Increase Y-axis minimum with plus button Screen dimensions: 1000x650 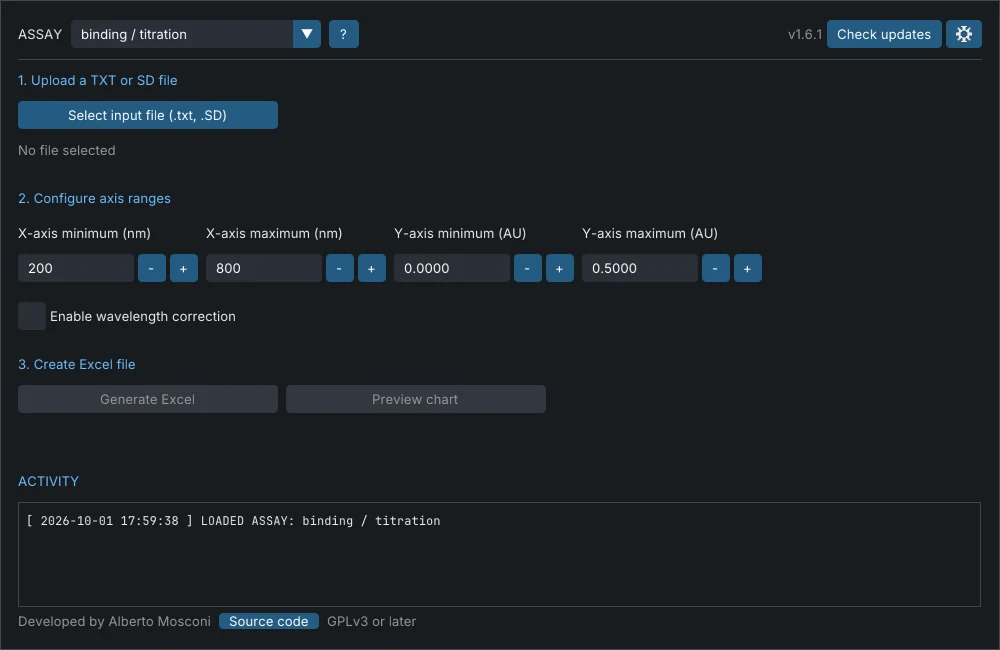(560, 268)
